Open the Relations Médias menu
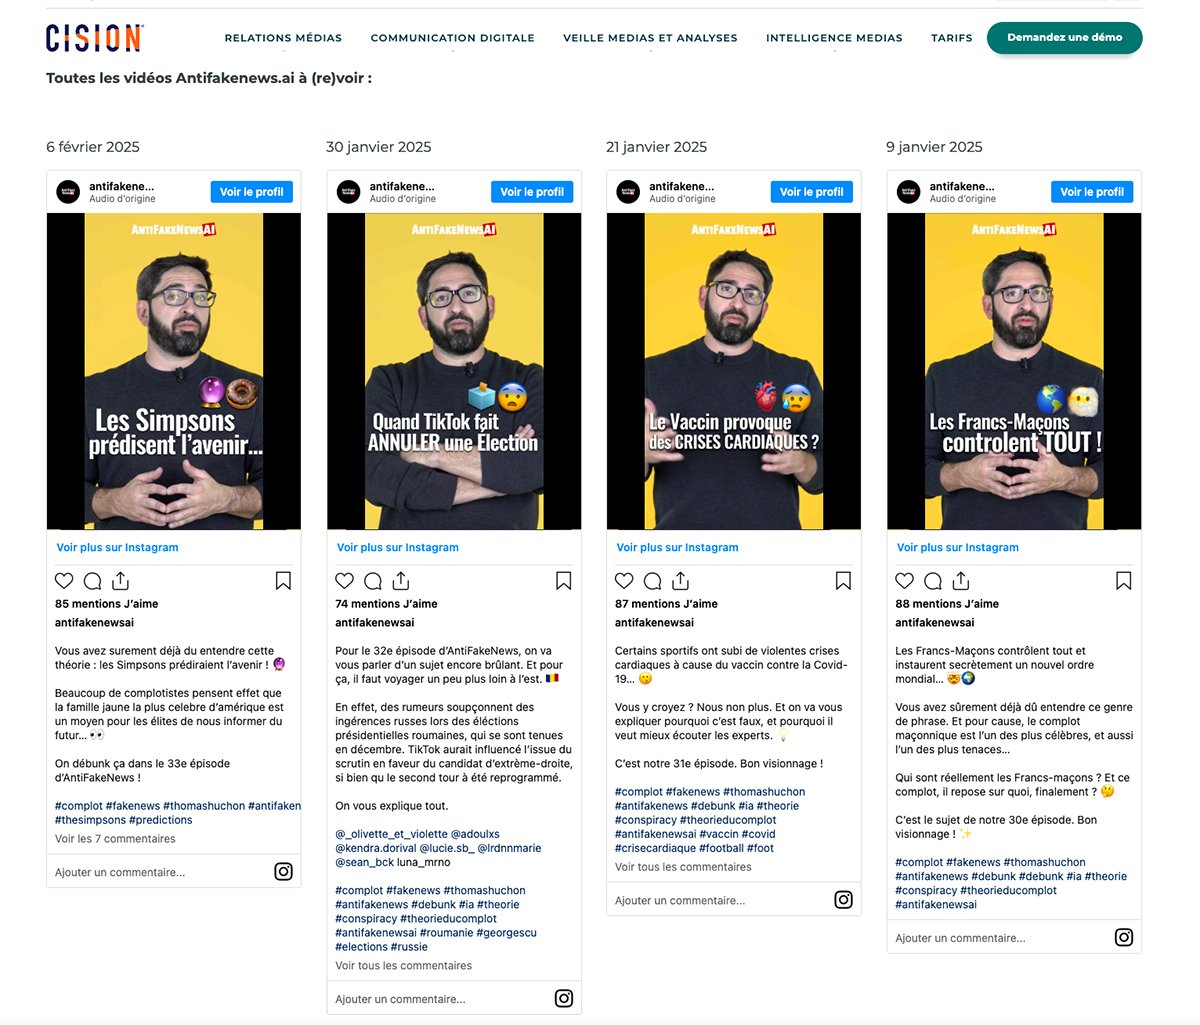Screen dimensions: 1200x1025 pos(283,38)
